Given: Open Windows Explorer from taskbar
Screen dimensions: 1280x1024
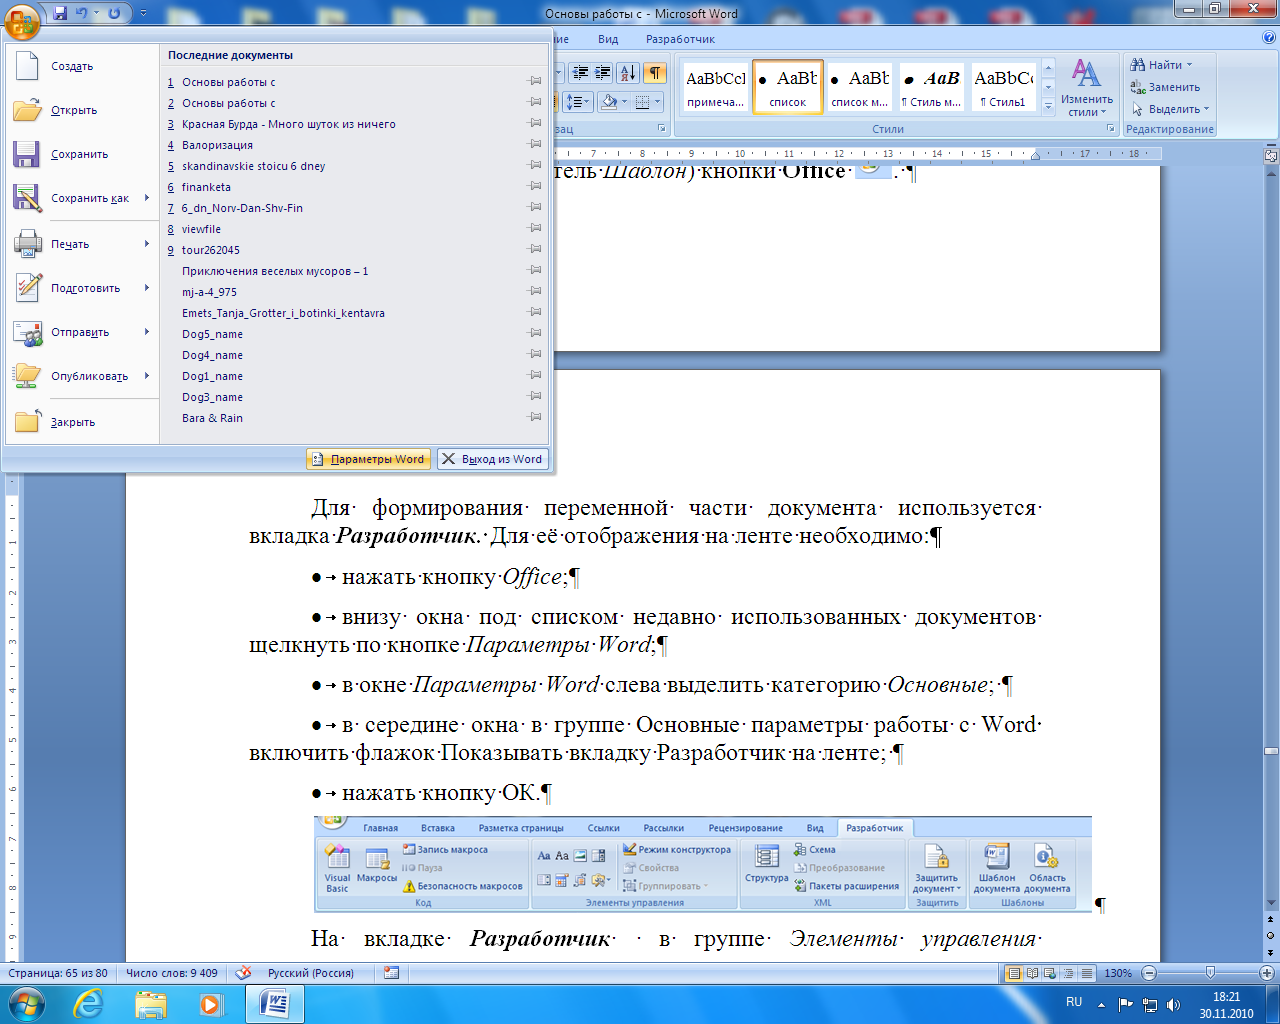Looking at the screenshot, I should 150,1003.
